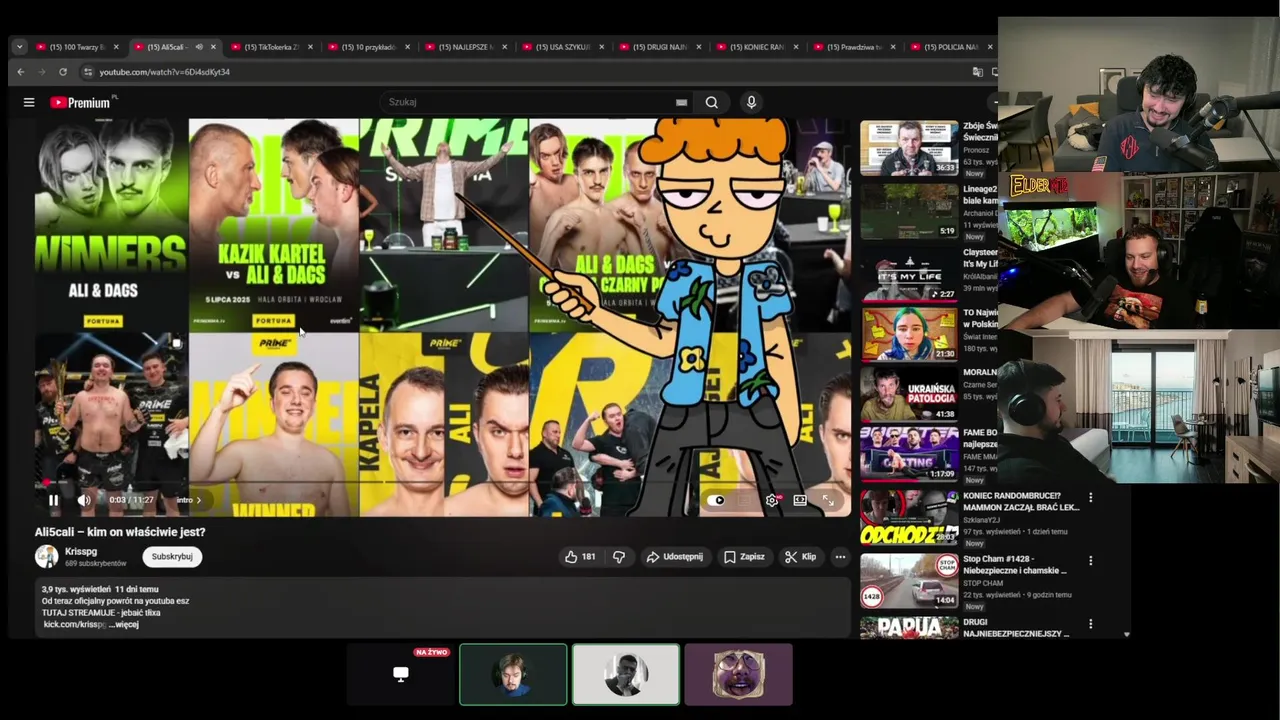Switch to 'TikTokerka' browser tab
This screenshot has width=1280, height=720.
pyautogui.click(x=271, y=47)
